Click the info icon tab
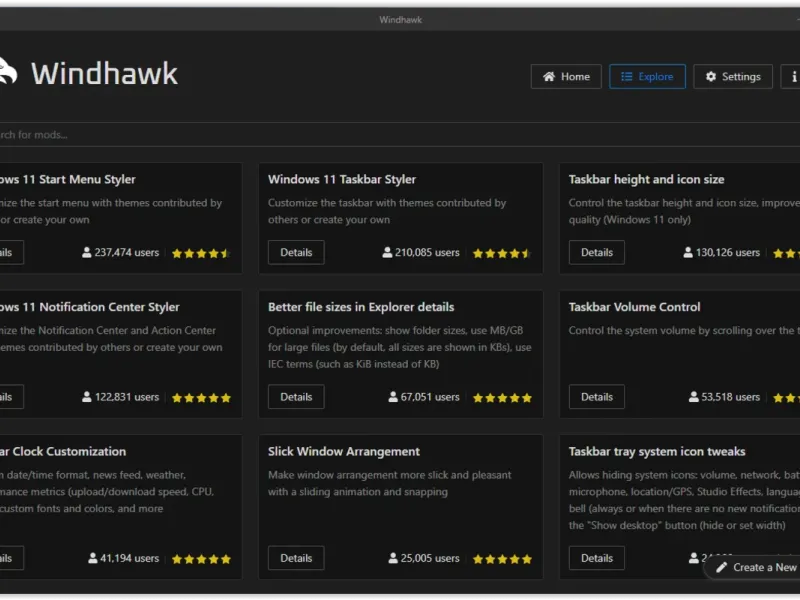The height and width of the screenshot is (600, 800). (791, 77)
